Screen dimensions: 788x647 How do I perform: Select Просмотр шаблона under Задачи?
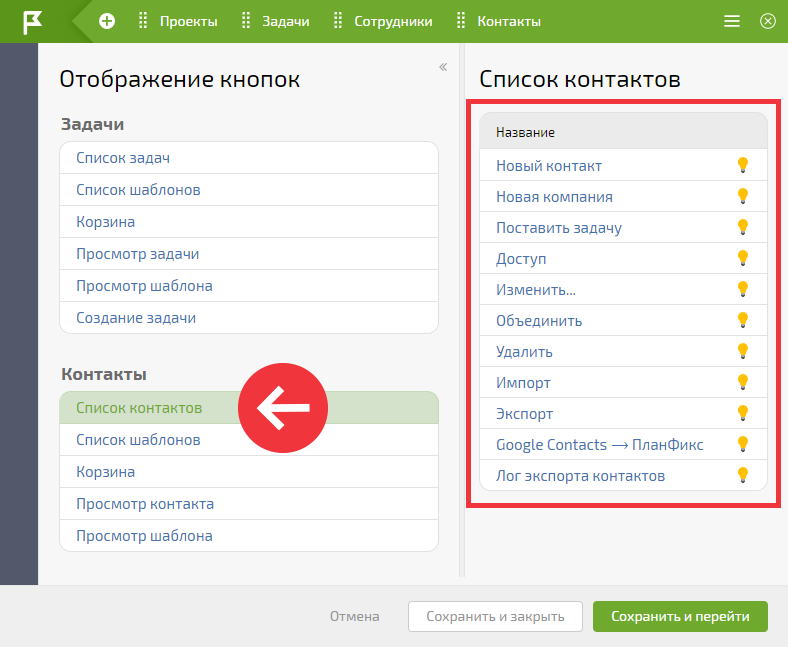[249, 286]
